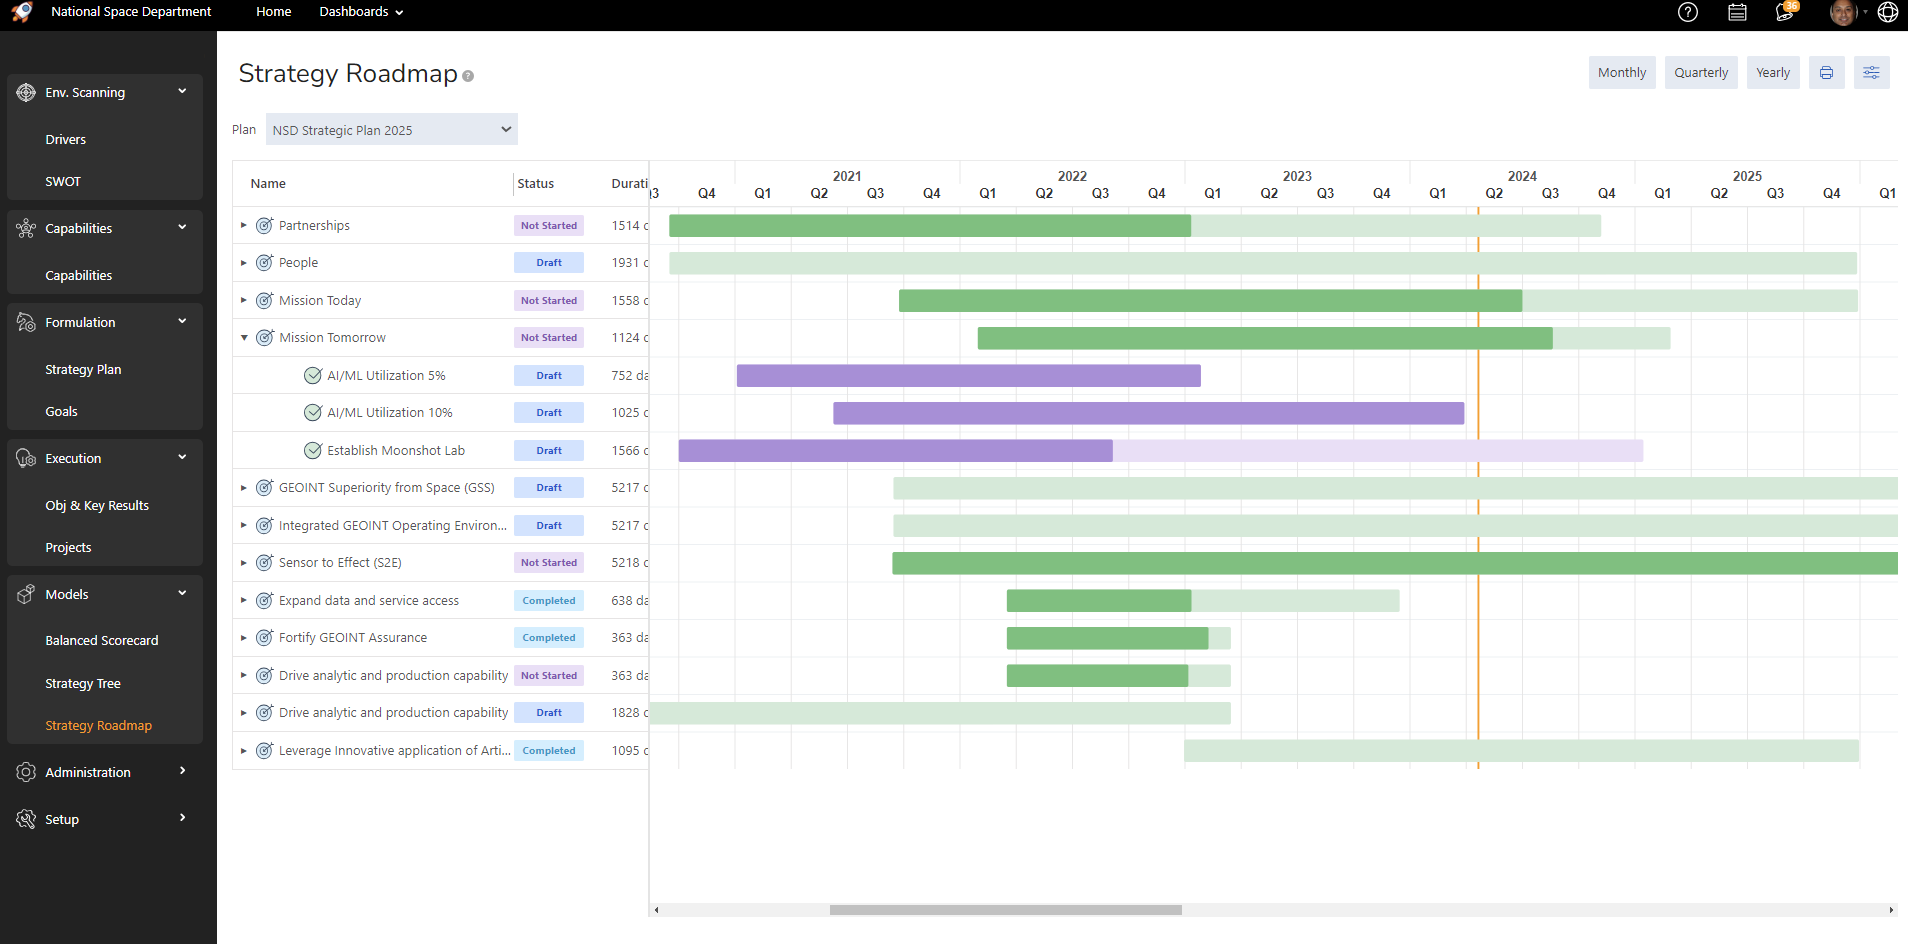Screen dimensions: 1908x944
Task: Collapse the Mission Tomorrow row
Action: 244,337
